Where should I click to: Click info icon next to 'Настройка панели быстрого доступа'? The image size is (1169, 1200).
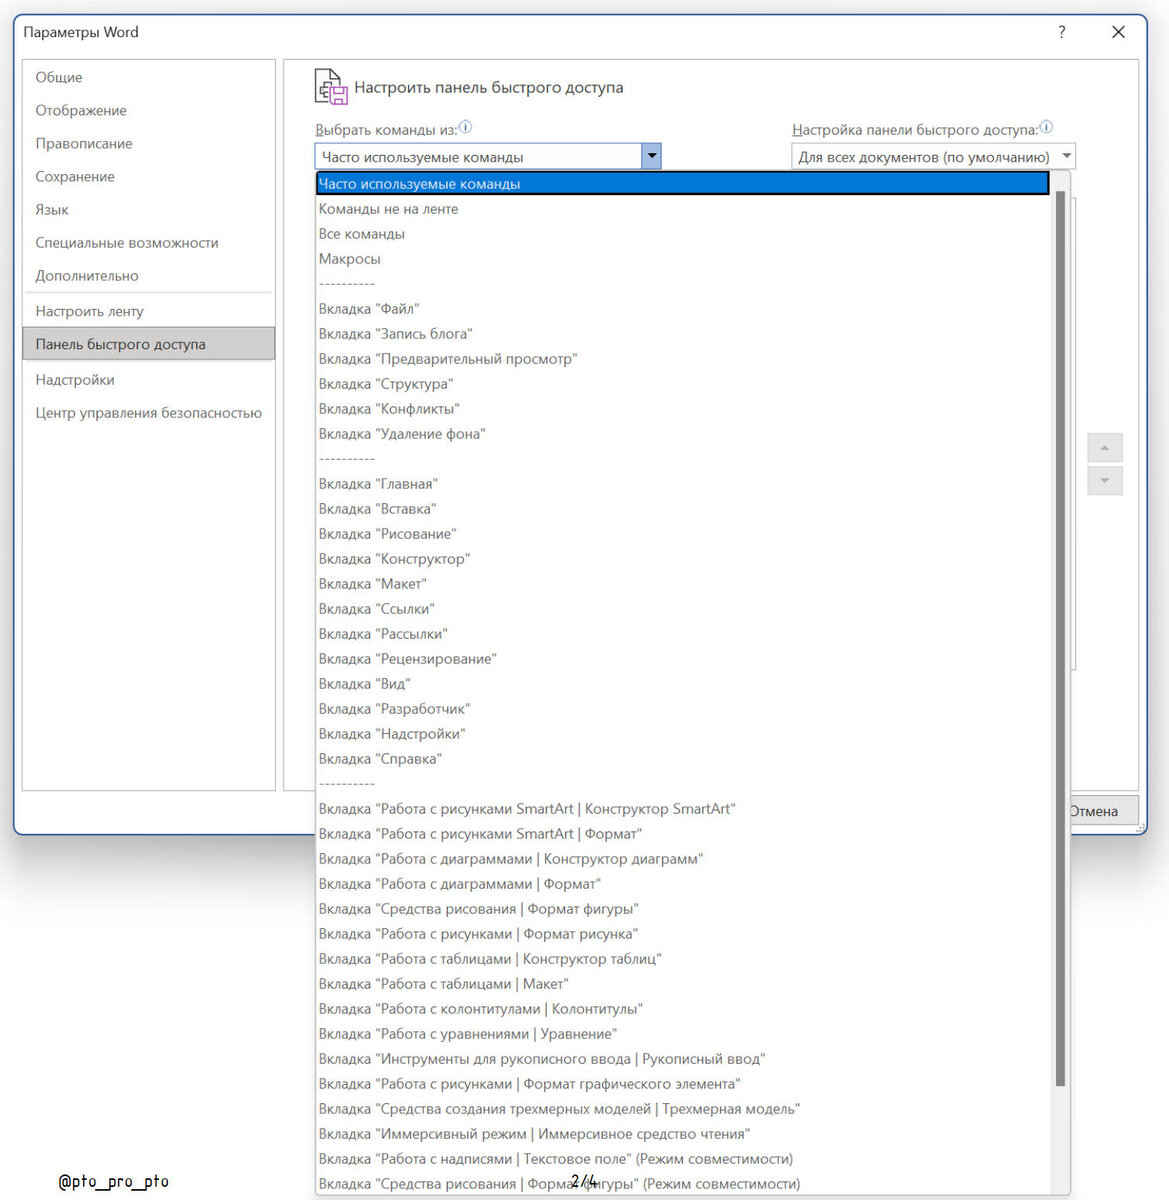[x=1046, y=128]
